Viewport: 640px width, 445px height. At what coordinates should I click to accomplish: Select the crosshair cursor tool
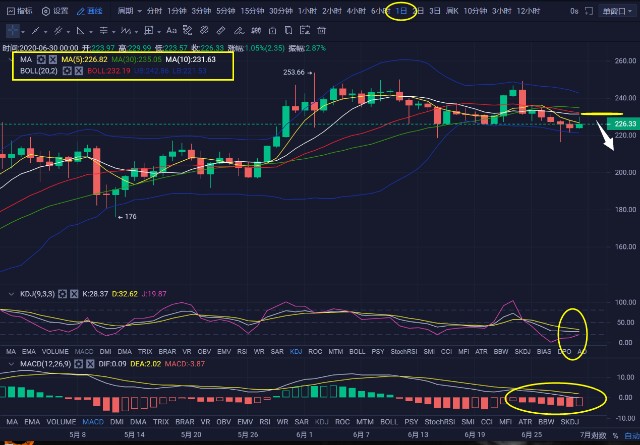coord(13,31)
